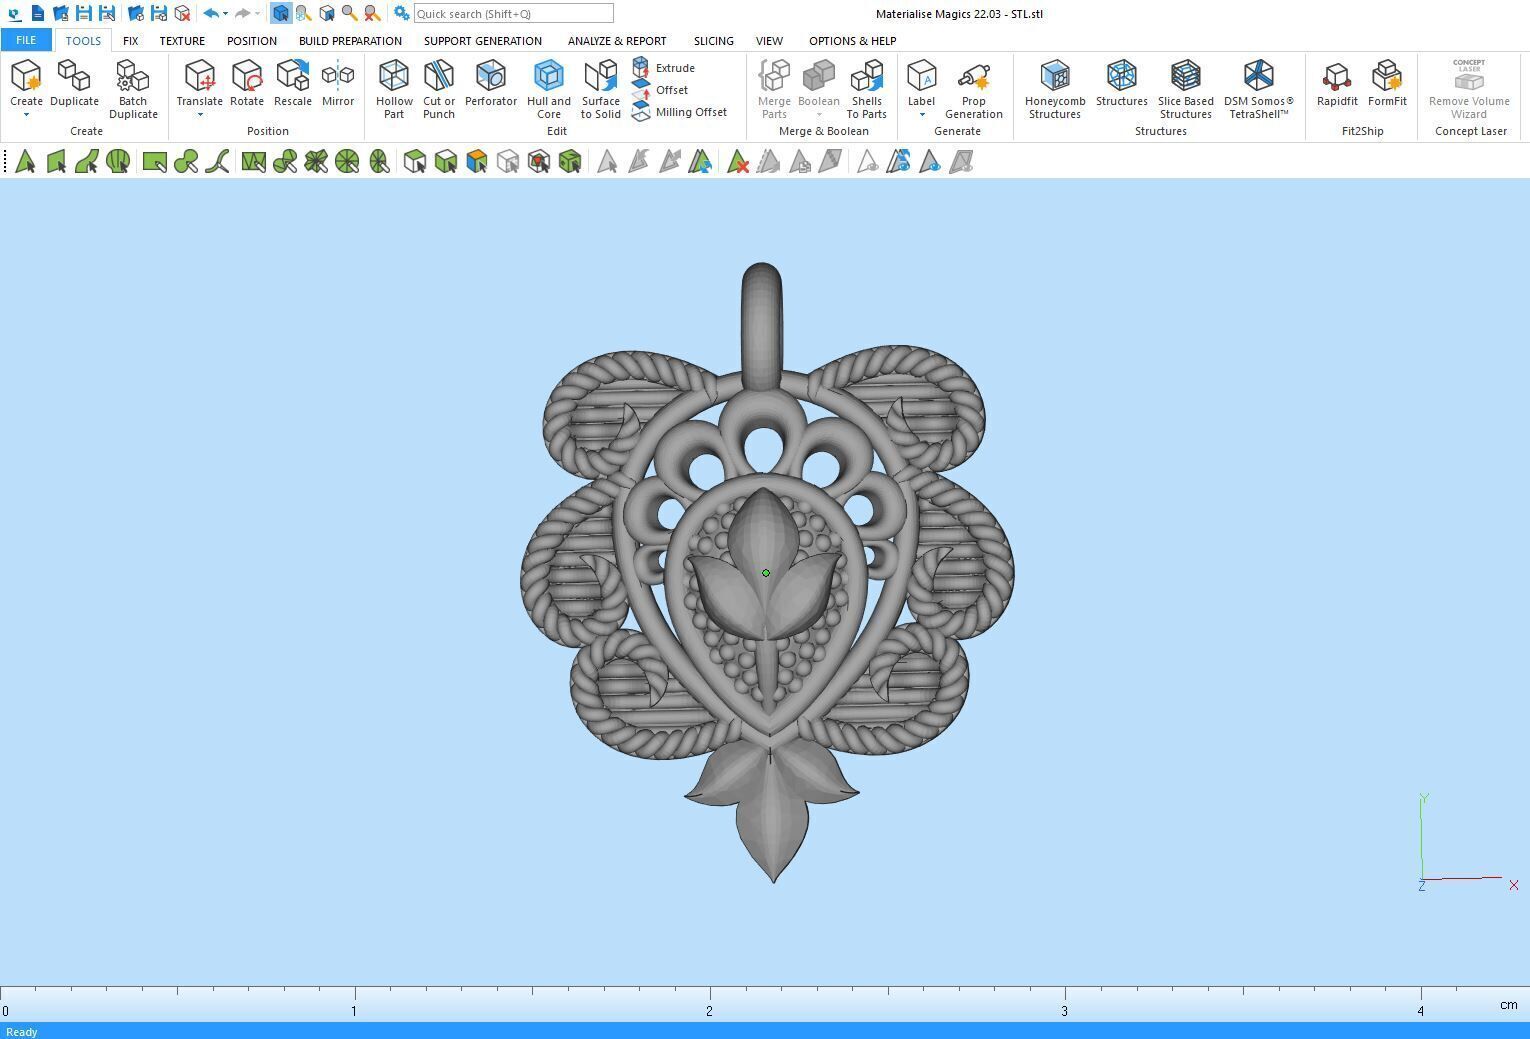Open the OPTIONS & HELP tab

(852, 41)
